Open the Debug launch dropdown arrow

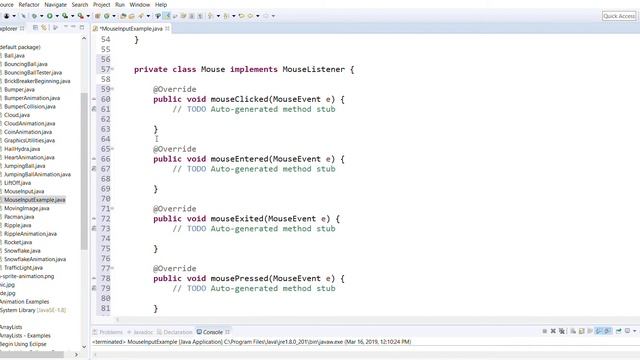41,16
